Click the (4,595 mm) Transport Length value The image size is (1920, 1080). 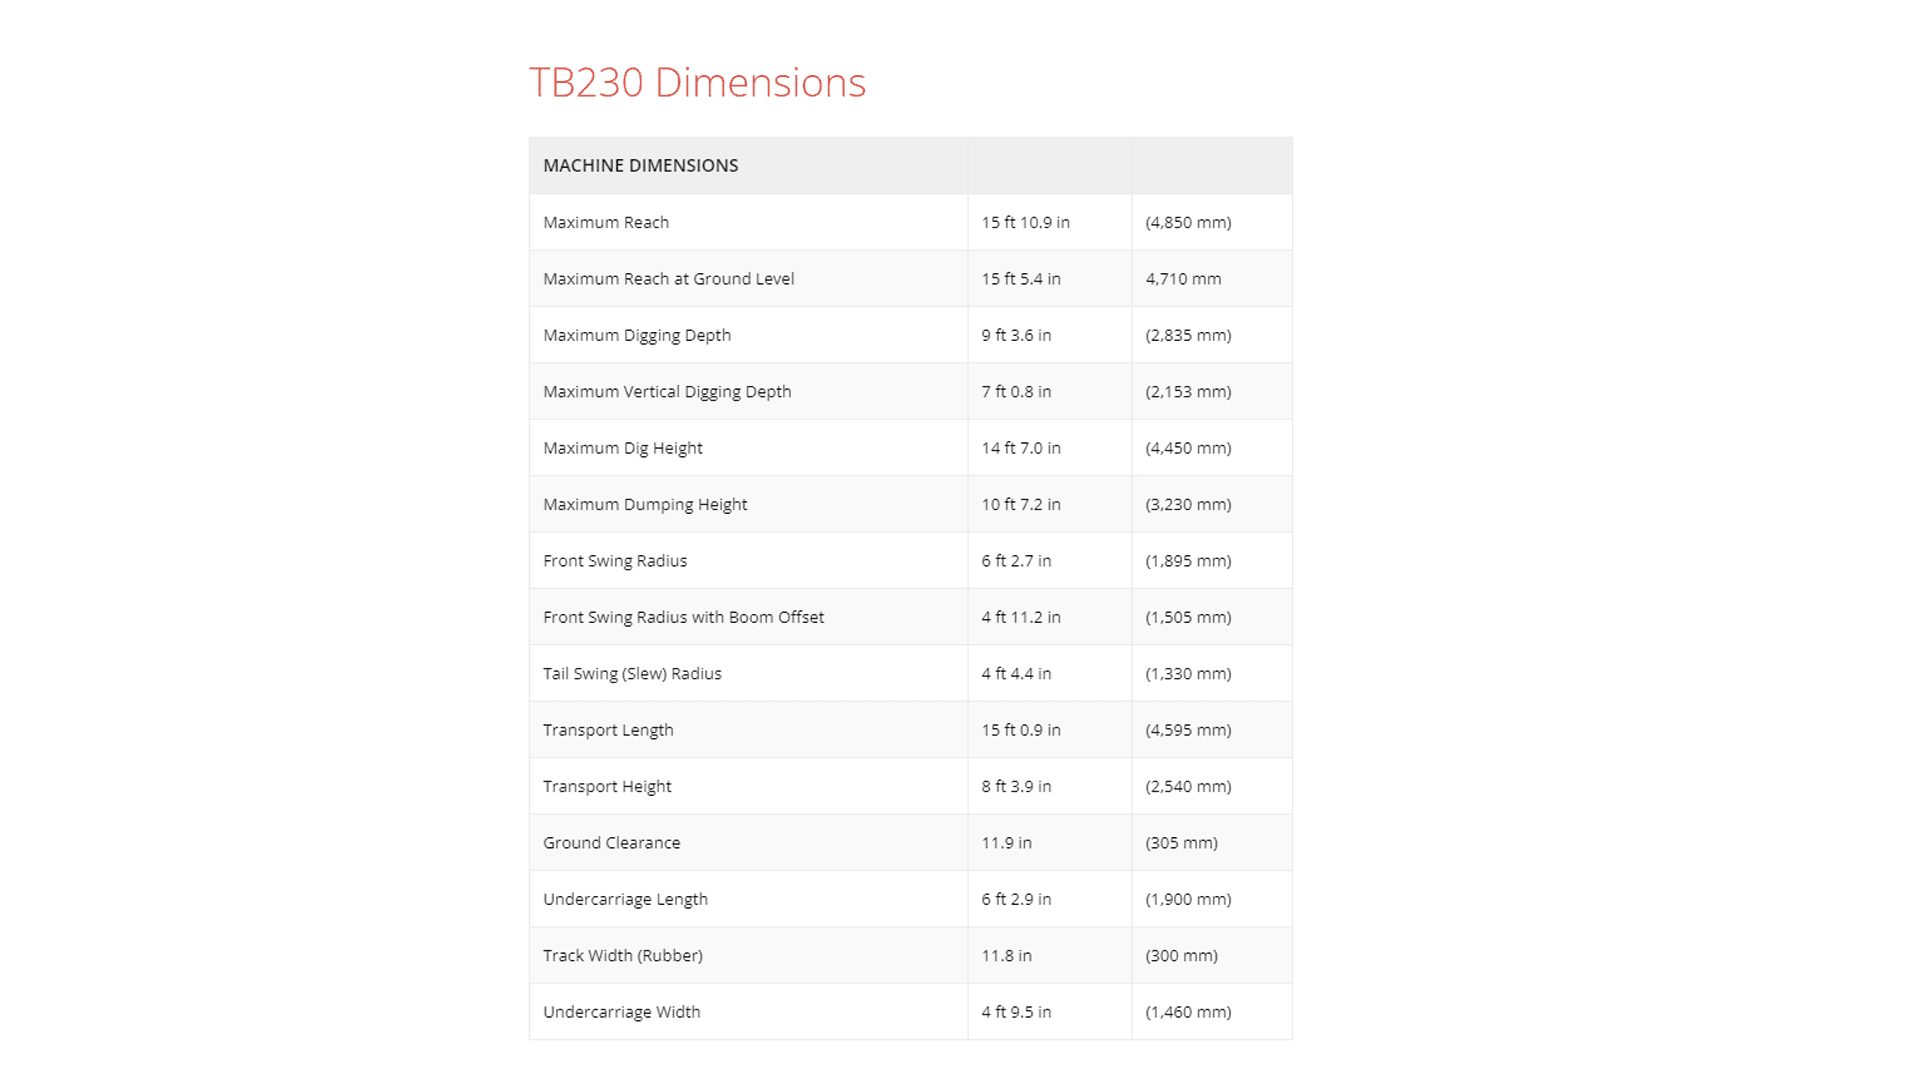pos(1188,730)
